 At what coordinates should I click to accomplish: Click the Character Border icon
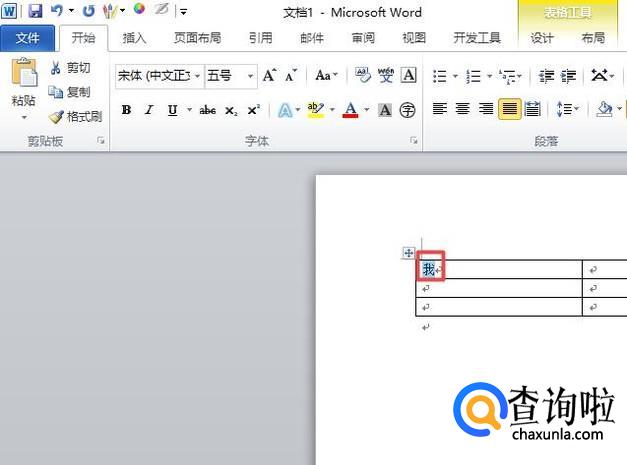point(409,75)
